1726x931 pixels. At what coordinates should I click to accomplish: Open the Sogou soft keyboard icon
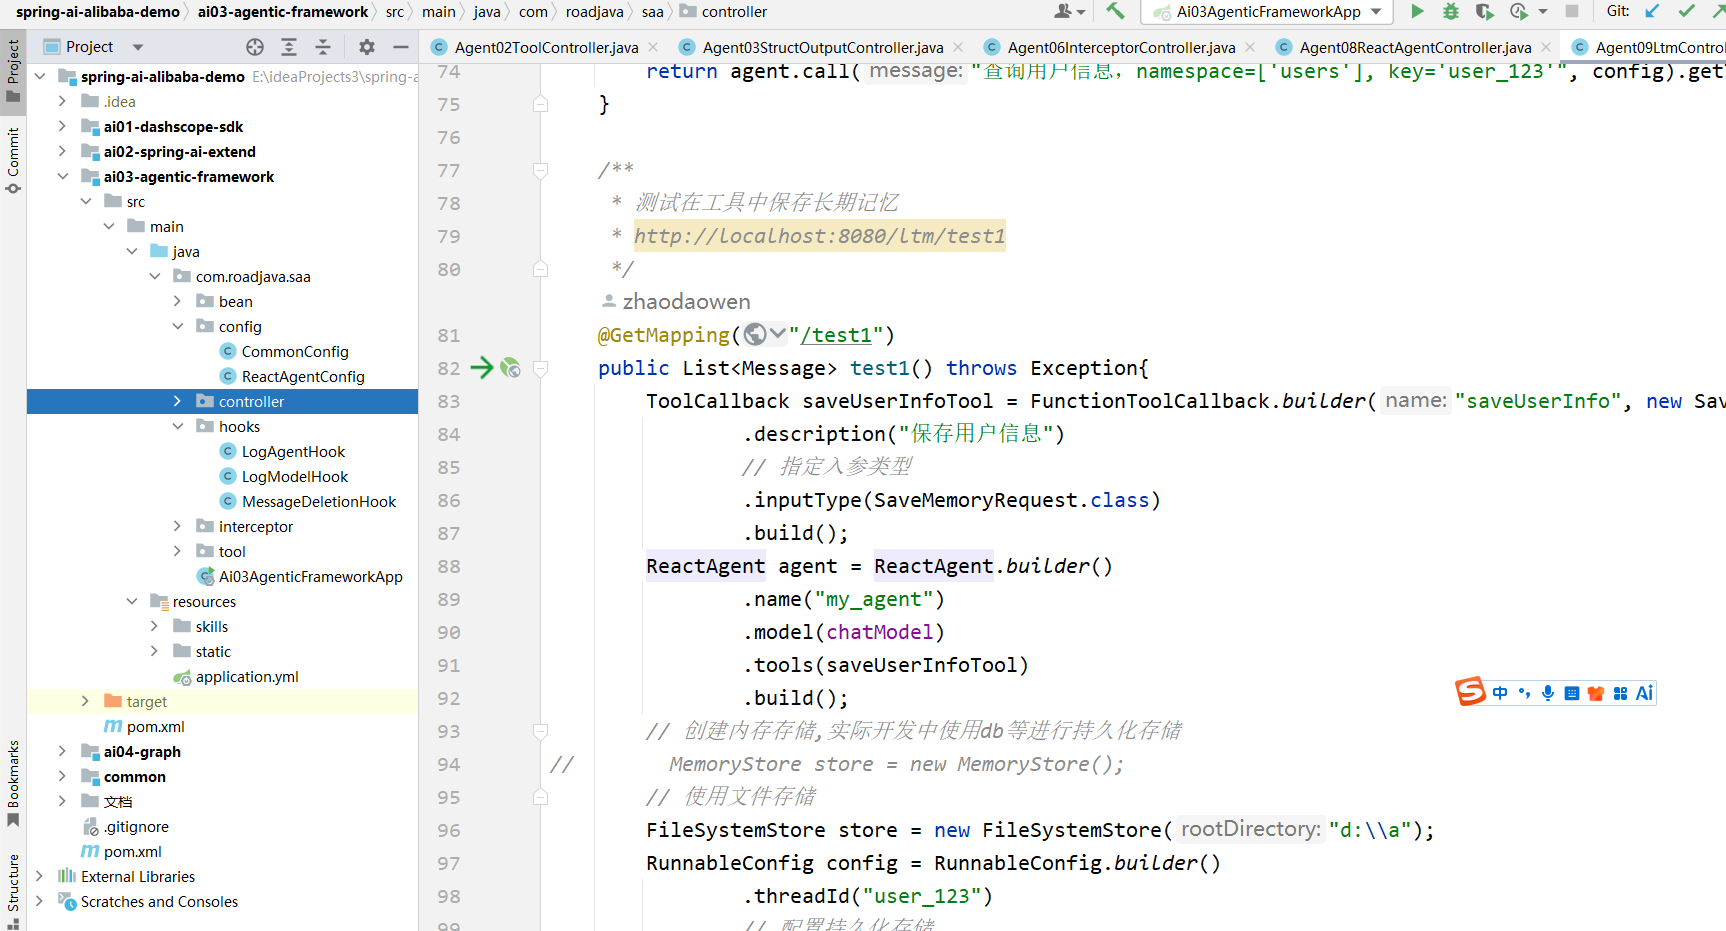coord(1572,693)
